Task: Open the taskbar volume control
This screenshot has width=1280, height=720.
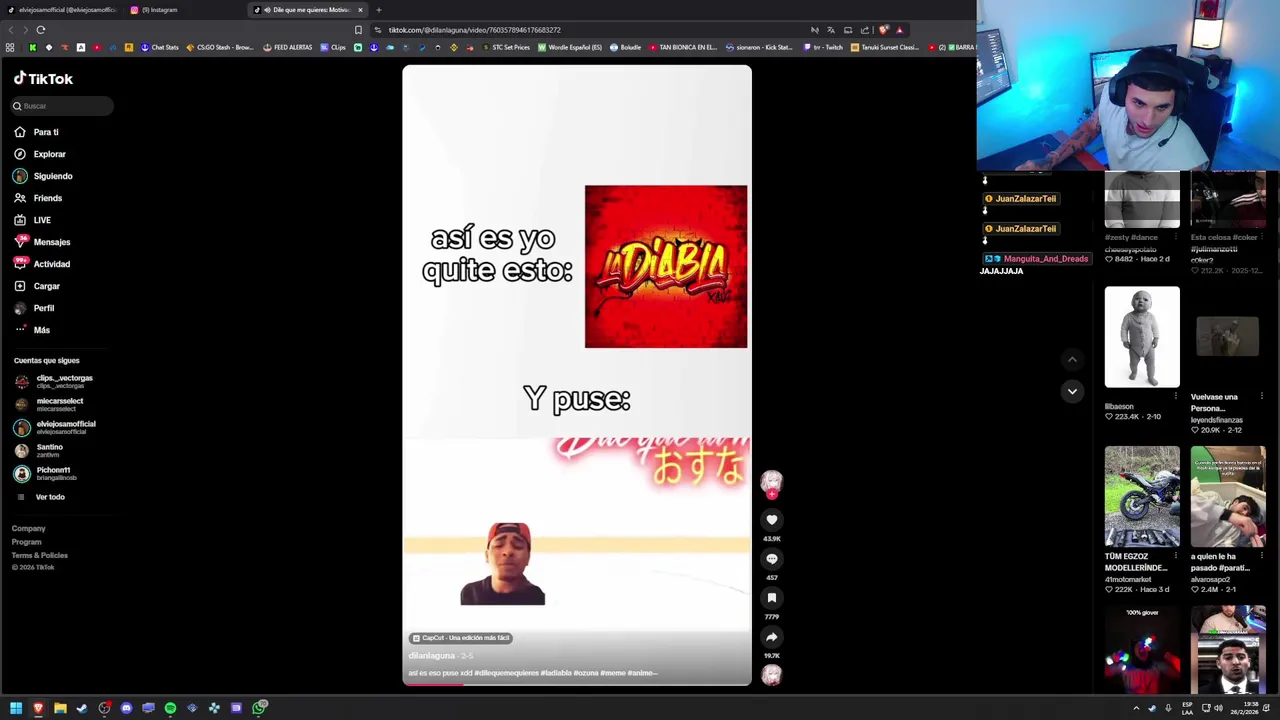Action: point(1218,708)
